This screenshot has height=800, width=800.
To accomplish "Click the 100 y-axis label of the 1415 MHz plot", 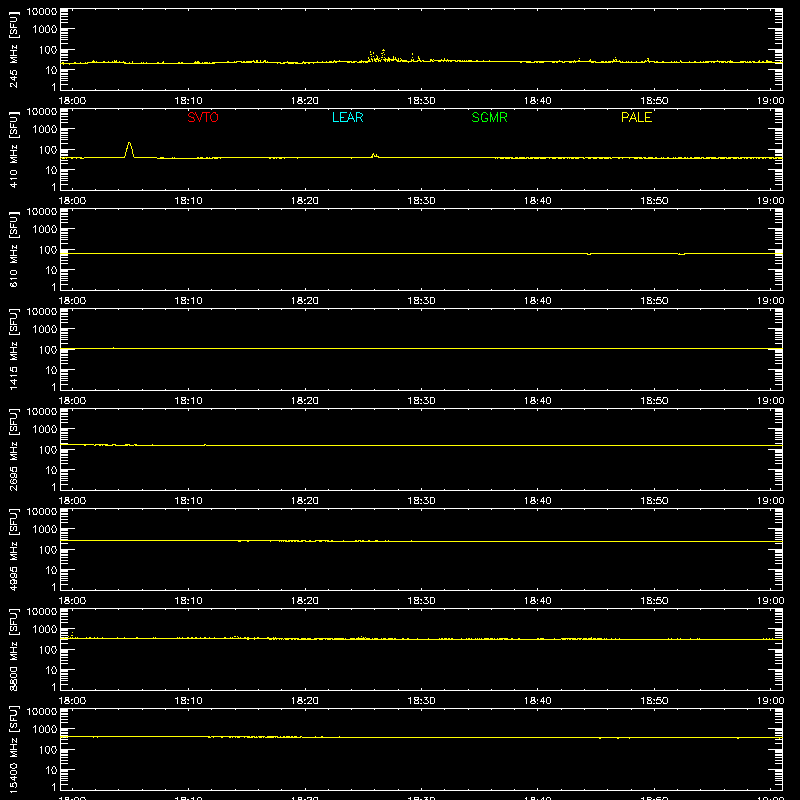I will 48,350.
